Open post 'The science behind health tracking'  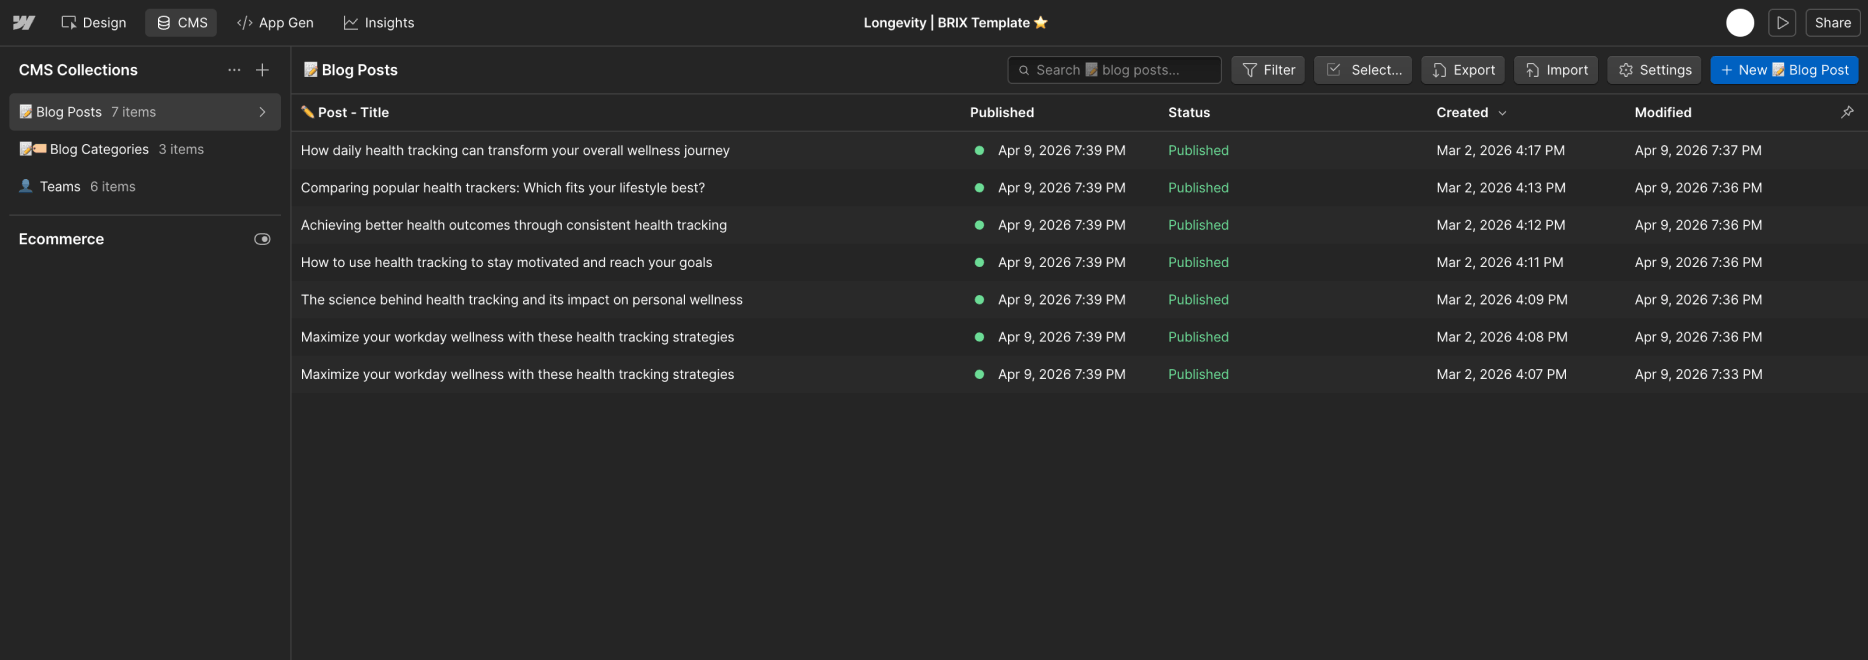[522, 299]
